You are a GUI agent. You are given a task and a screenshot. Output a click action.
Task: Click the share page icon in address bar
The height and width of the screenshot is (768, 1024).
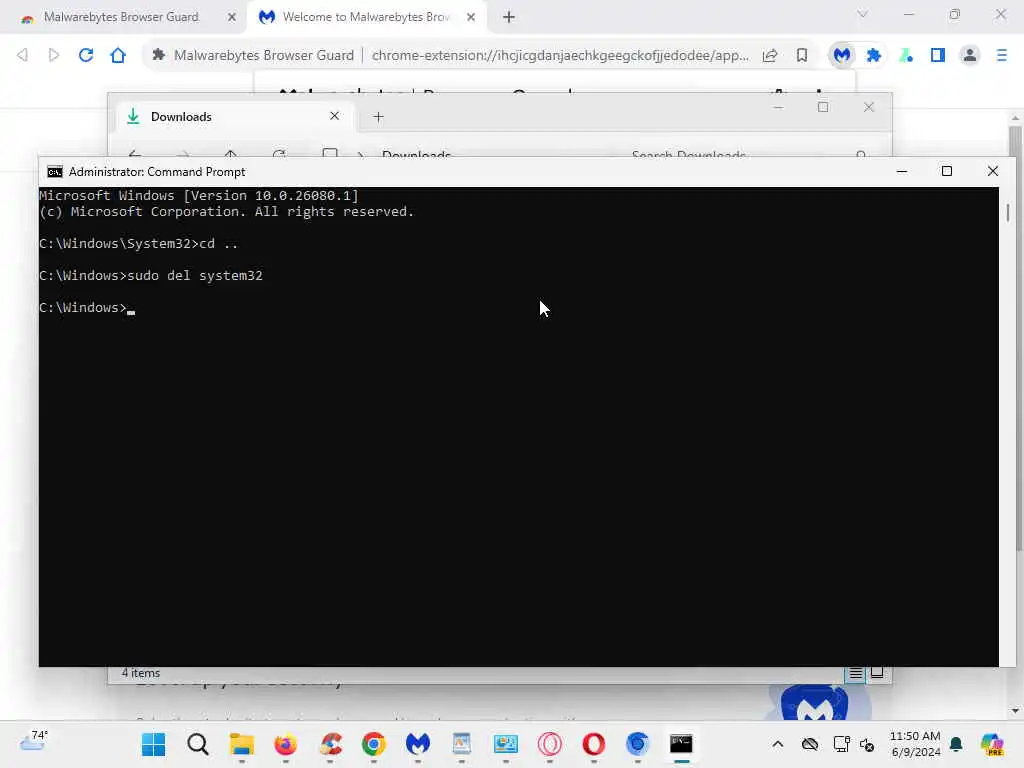coord(770,56)
